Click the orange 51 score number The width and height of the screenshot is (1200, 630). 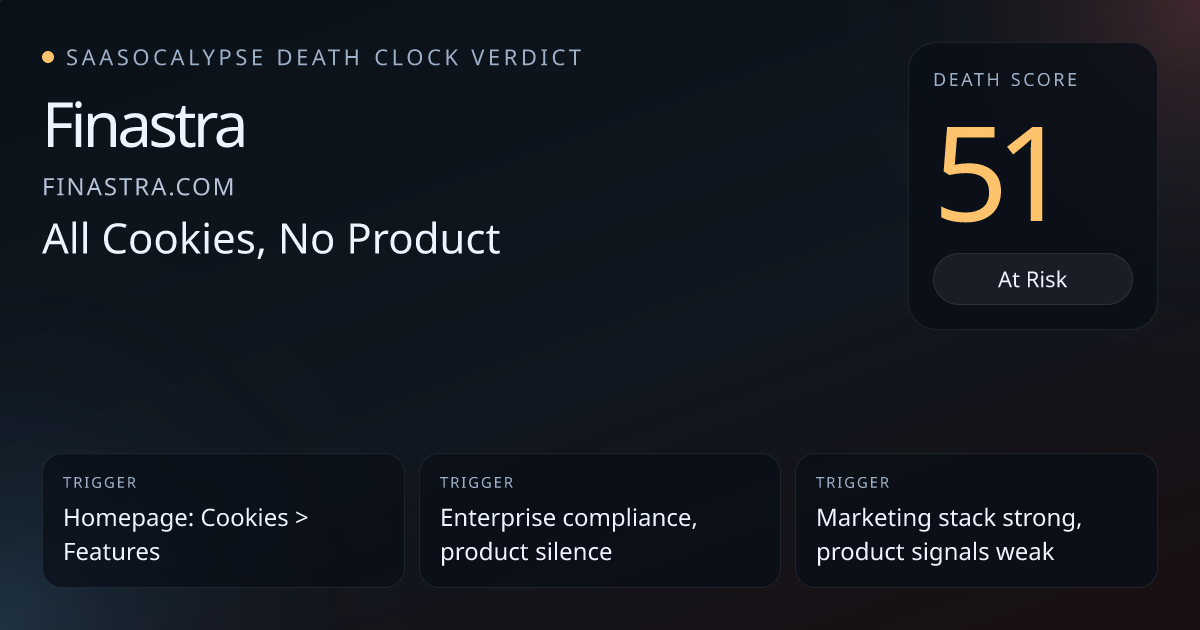click(995, 173)
